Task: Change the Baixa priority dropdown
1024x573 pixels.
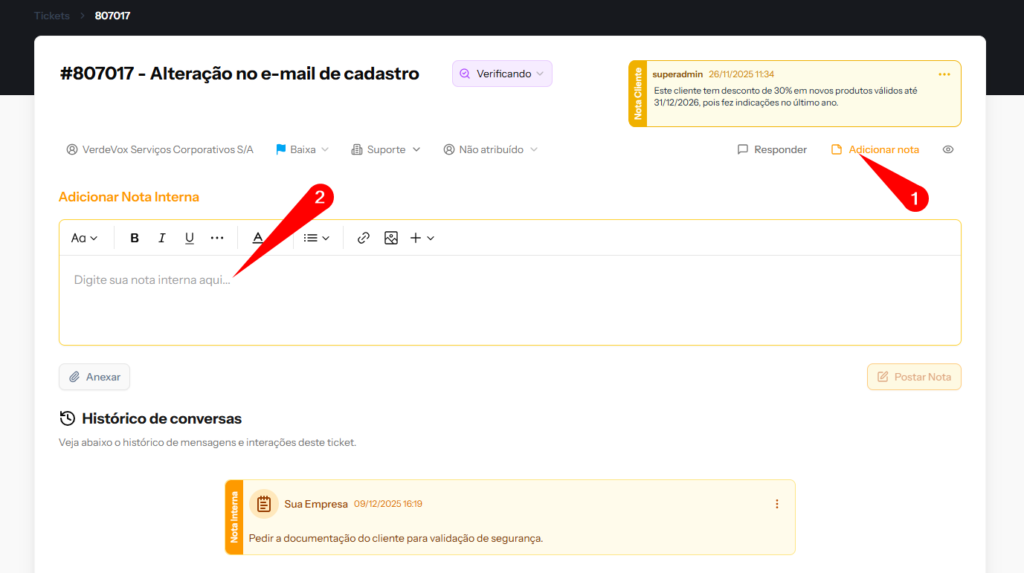Action: click(302, 150)
